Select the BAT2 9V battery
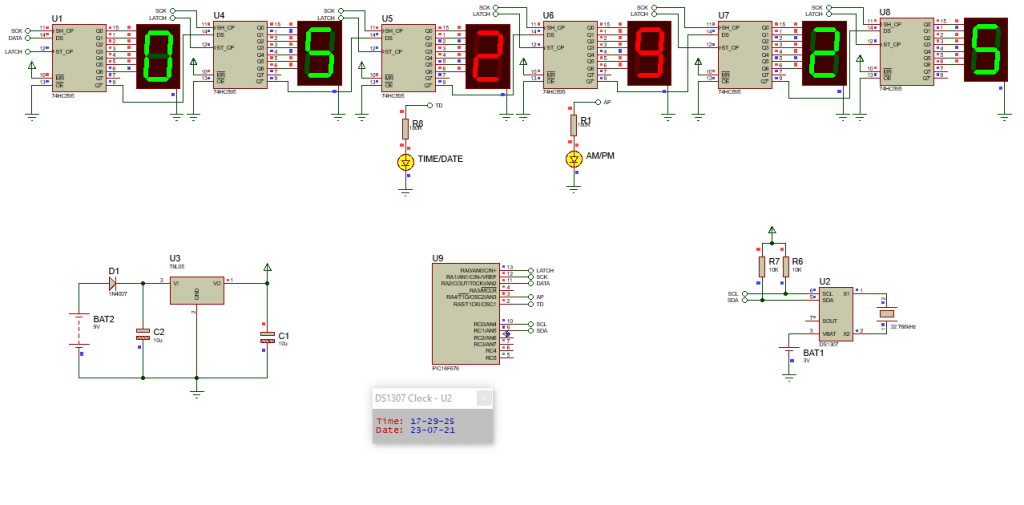This screenshot has width=1024, height=505. (78, 331)
